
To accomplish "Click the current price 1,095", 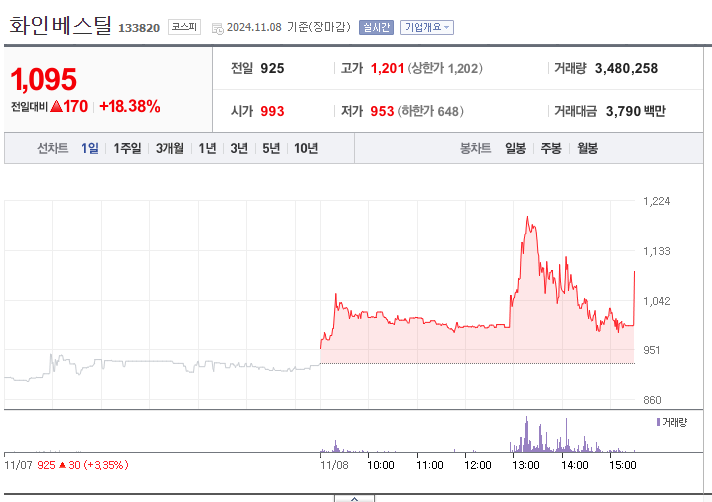I will 44,79.
